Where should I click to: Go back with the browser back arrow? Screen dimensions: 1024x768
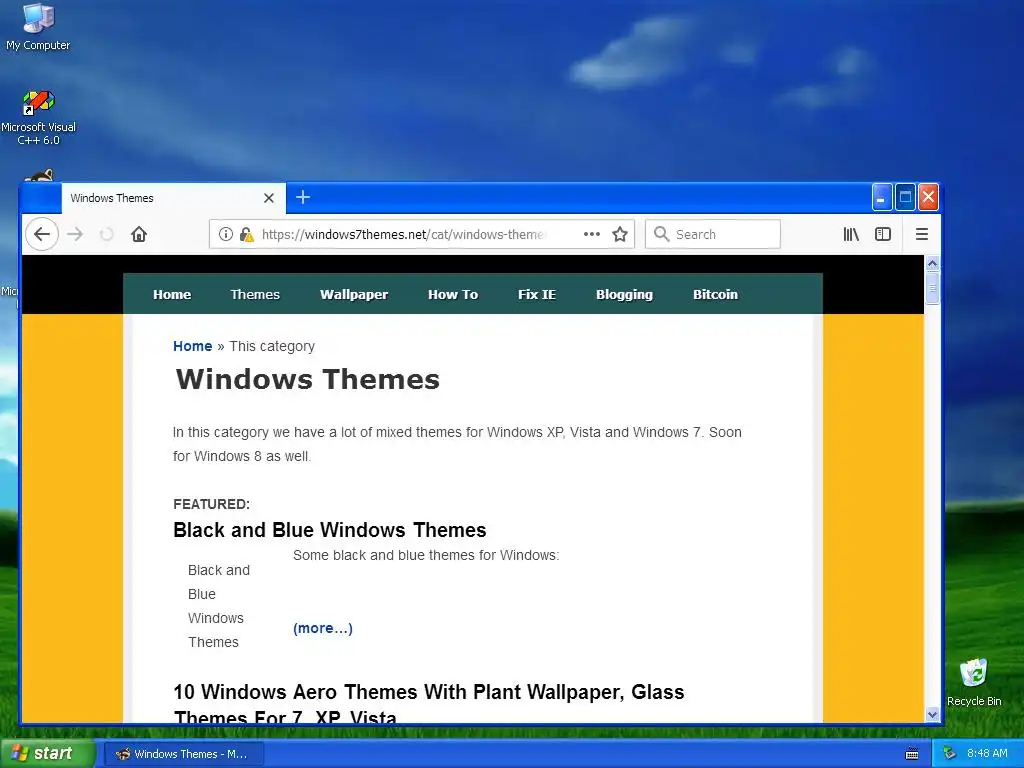pos(42,234)
